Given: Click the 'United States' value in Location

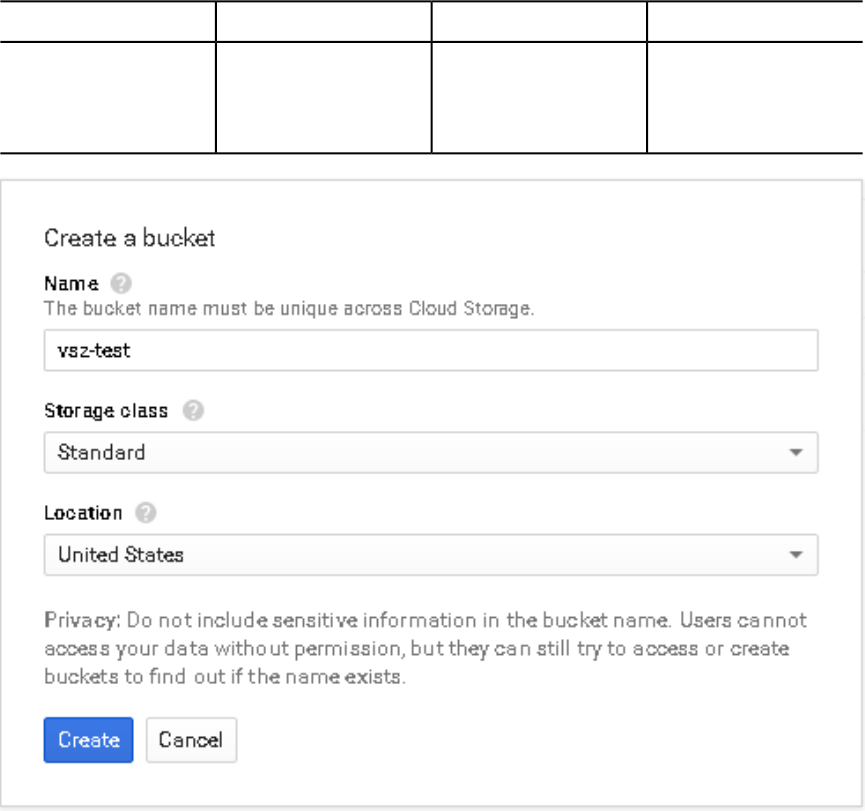Looking at the screenshot, I should click(121, 555).
